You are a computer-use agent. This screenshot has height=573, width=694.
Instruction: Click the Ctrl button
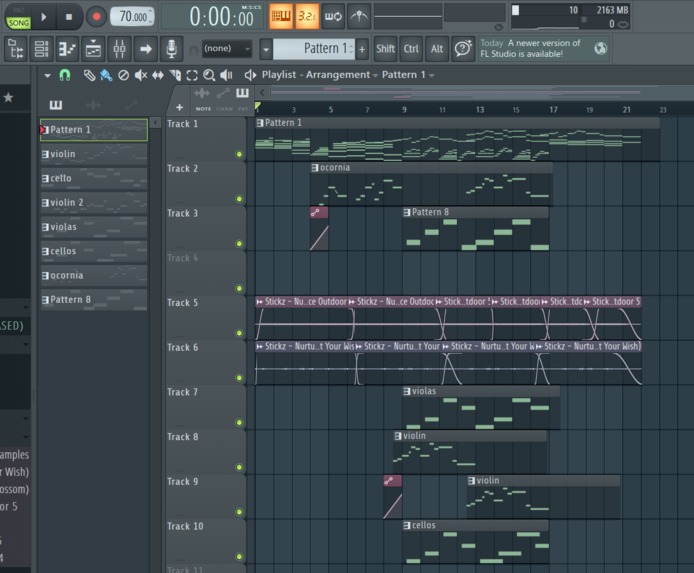[411, 49]
